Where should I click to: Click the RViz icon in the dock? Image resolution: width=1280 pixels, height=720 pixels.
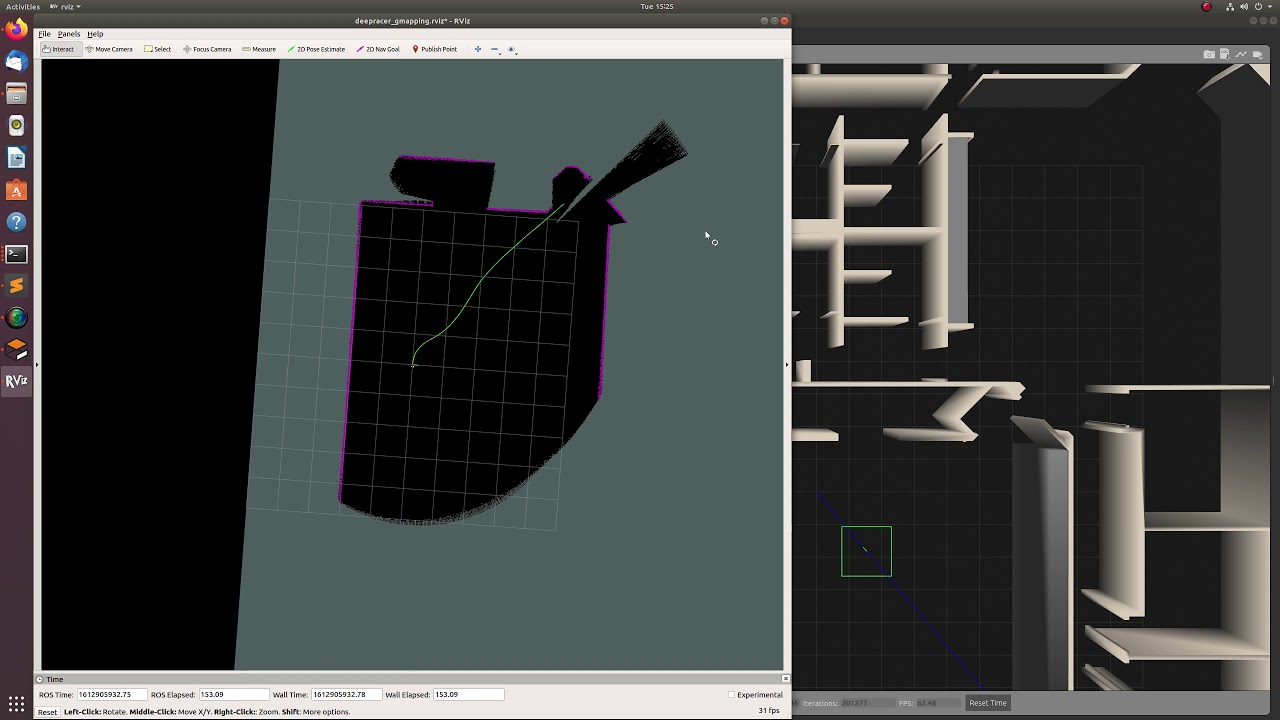[x=16, y=381]
